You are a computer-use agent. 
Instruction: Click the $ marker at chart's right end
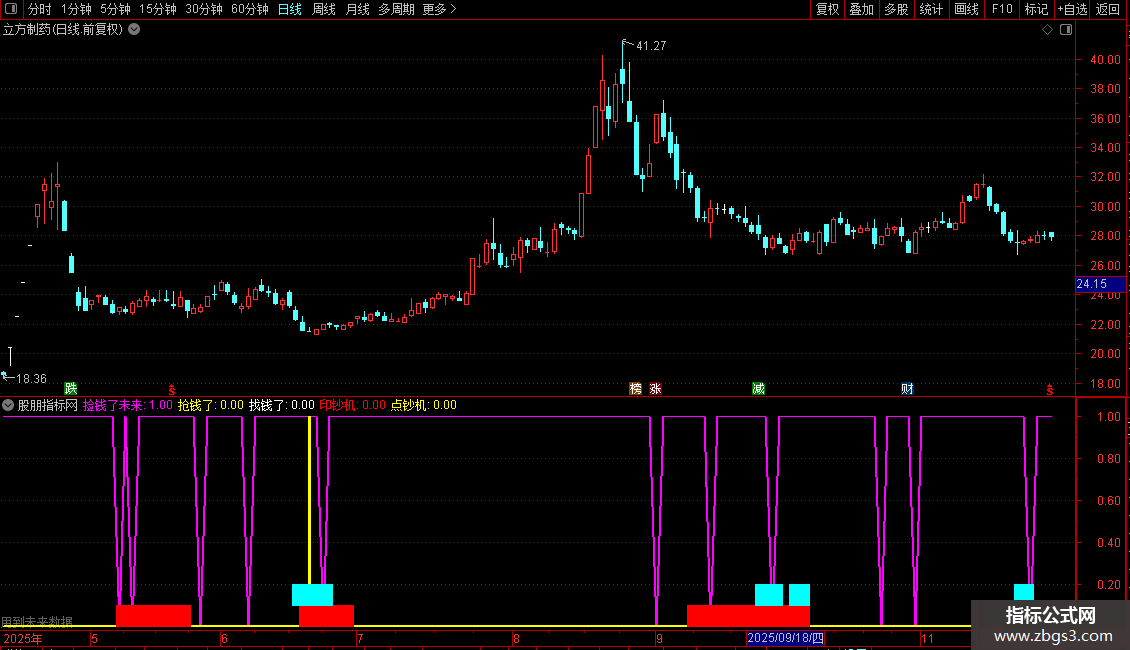click(x=1050, y=389)
